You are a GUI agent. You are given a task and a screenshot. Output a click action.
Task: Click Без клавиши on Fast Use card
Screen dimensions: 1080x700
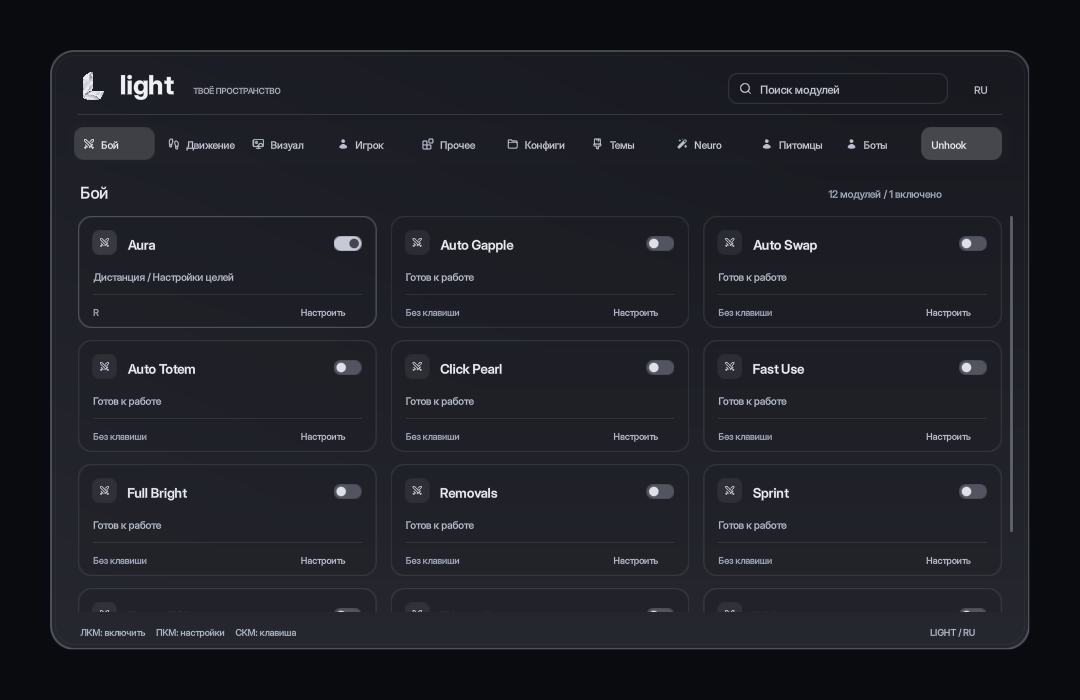745,437
